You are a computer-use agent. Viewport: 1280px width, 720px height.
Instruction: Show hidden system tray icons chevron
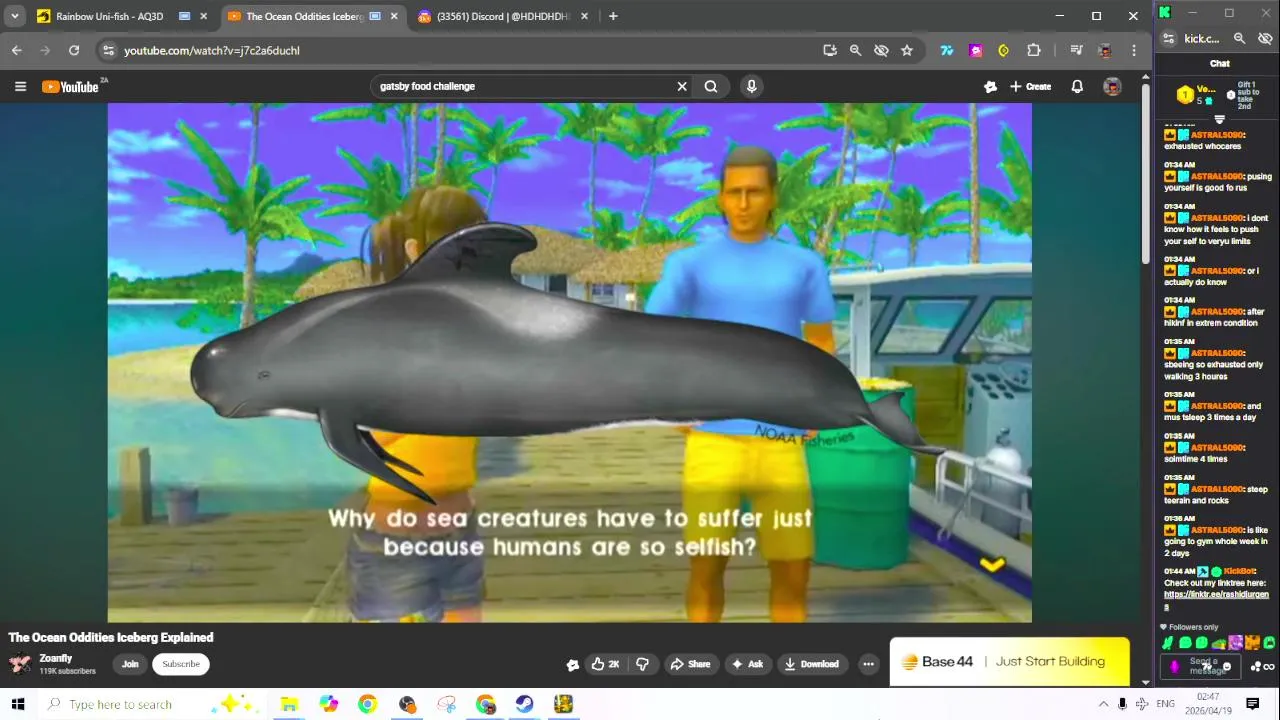[1104, 704]
